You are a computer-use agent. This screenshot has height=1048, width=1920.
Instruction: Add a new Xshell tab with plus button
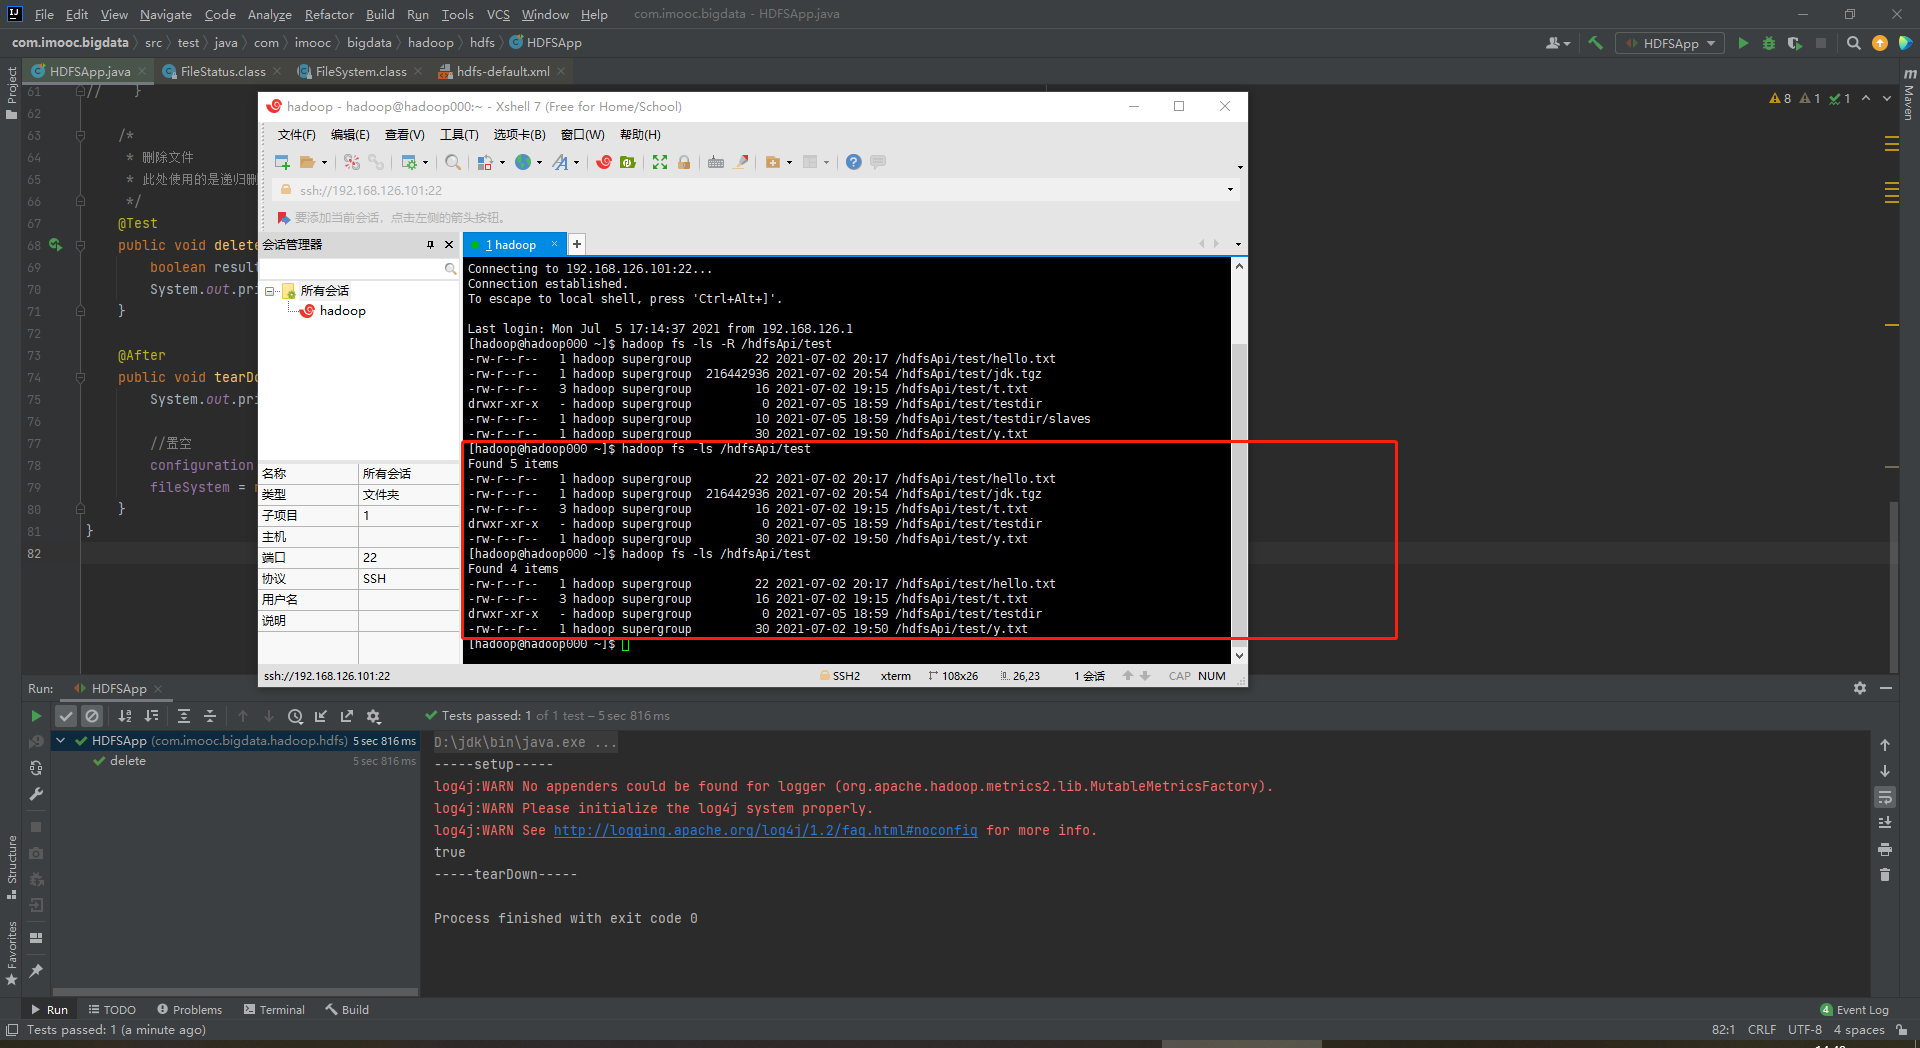[x=577, y=244]
